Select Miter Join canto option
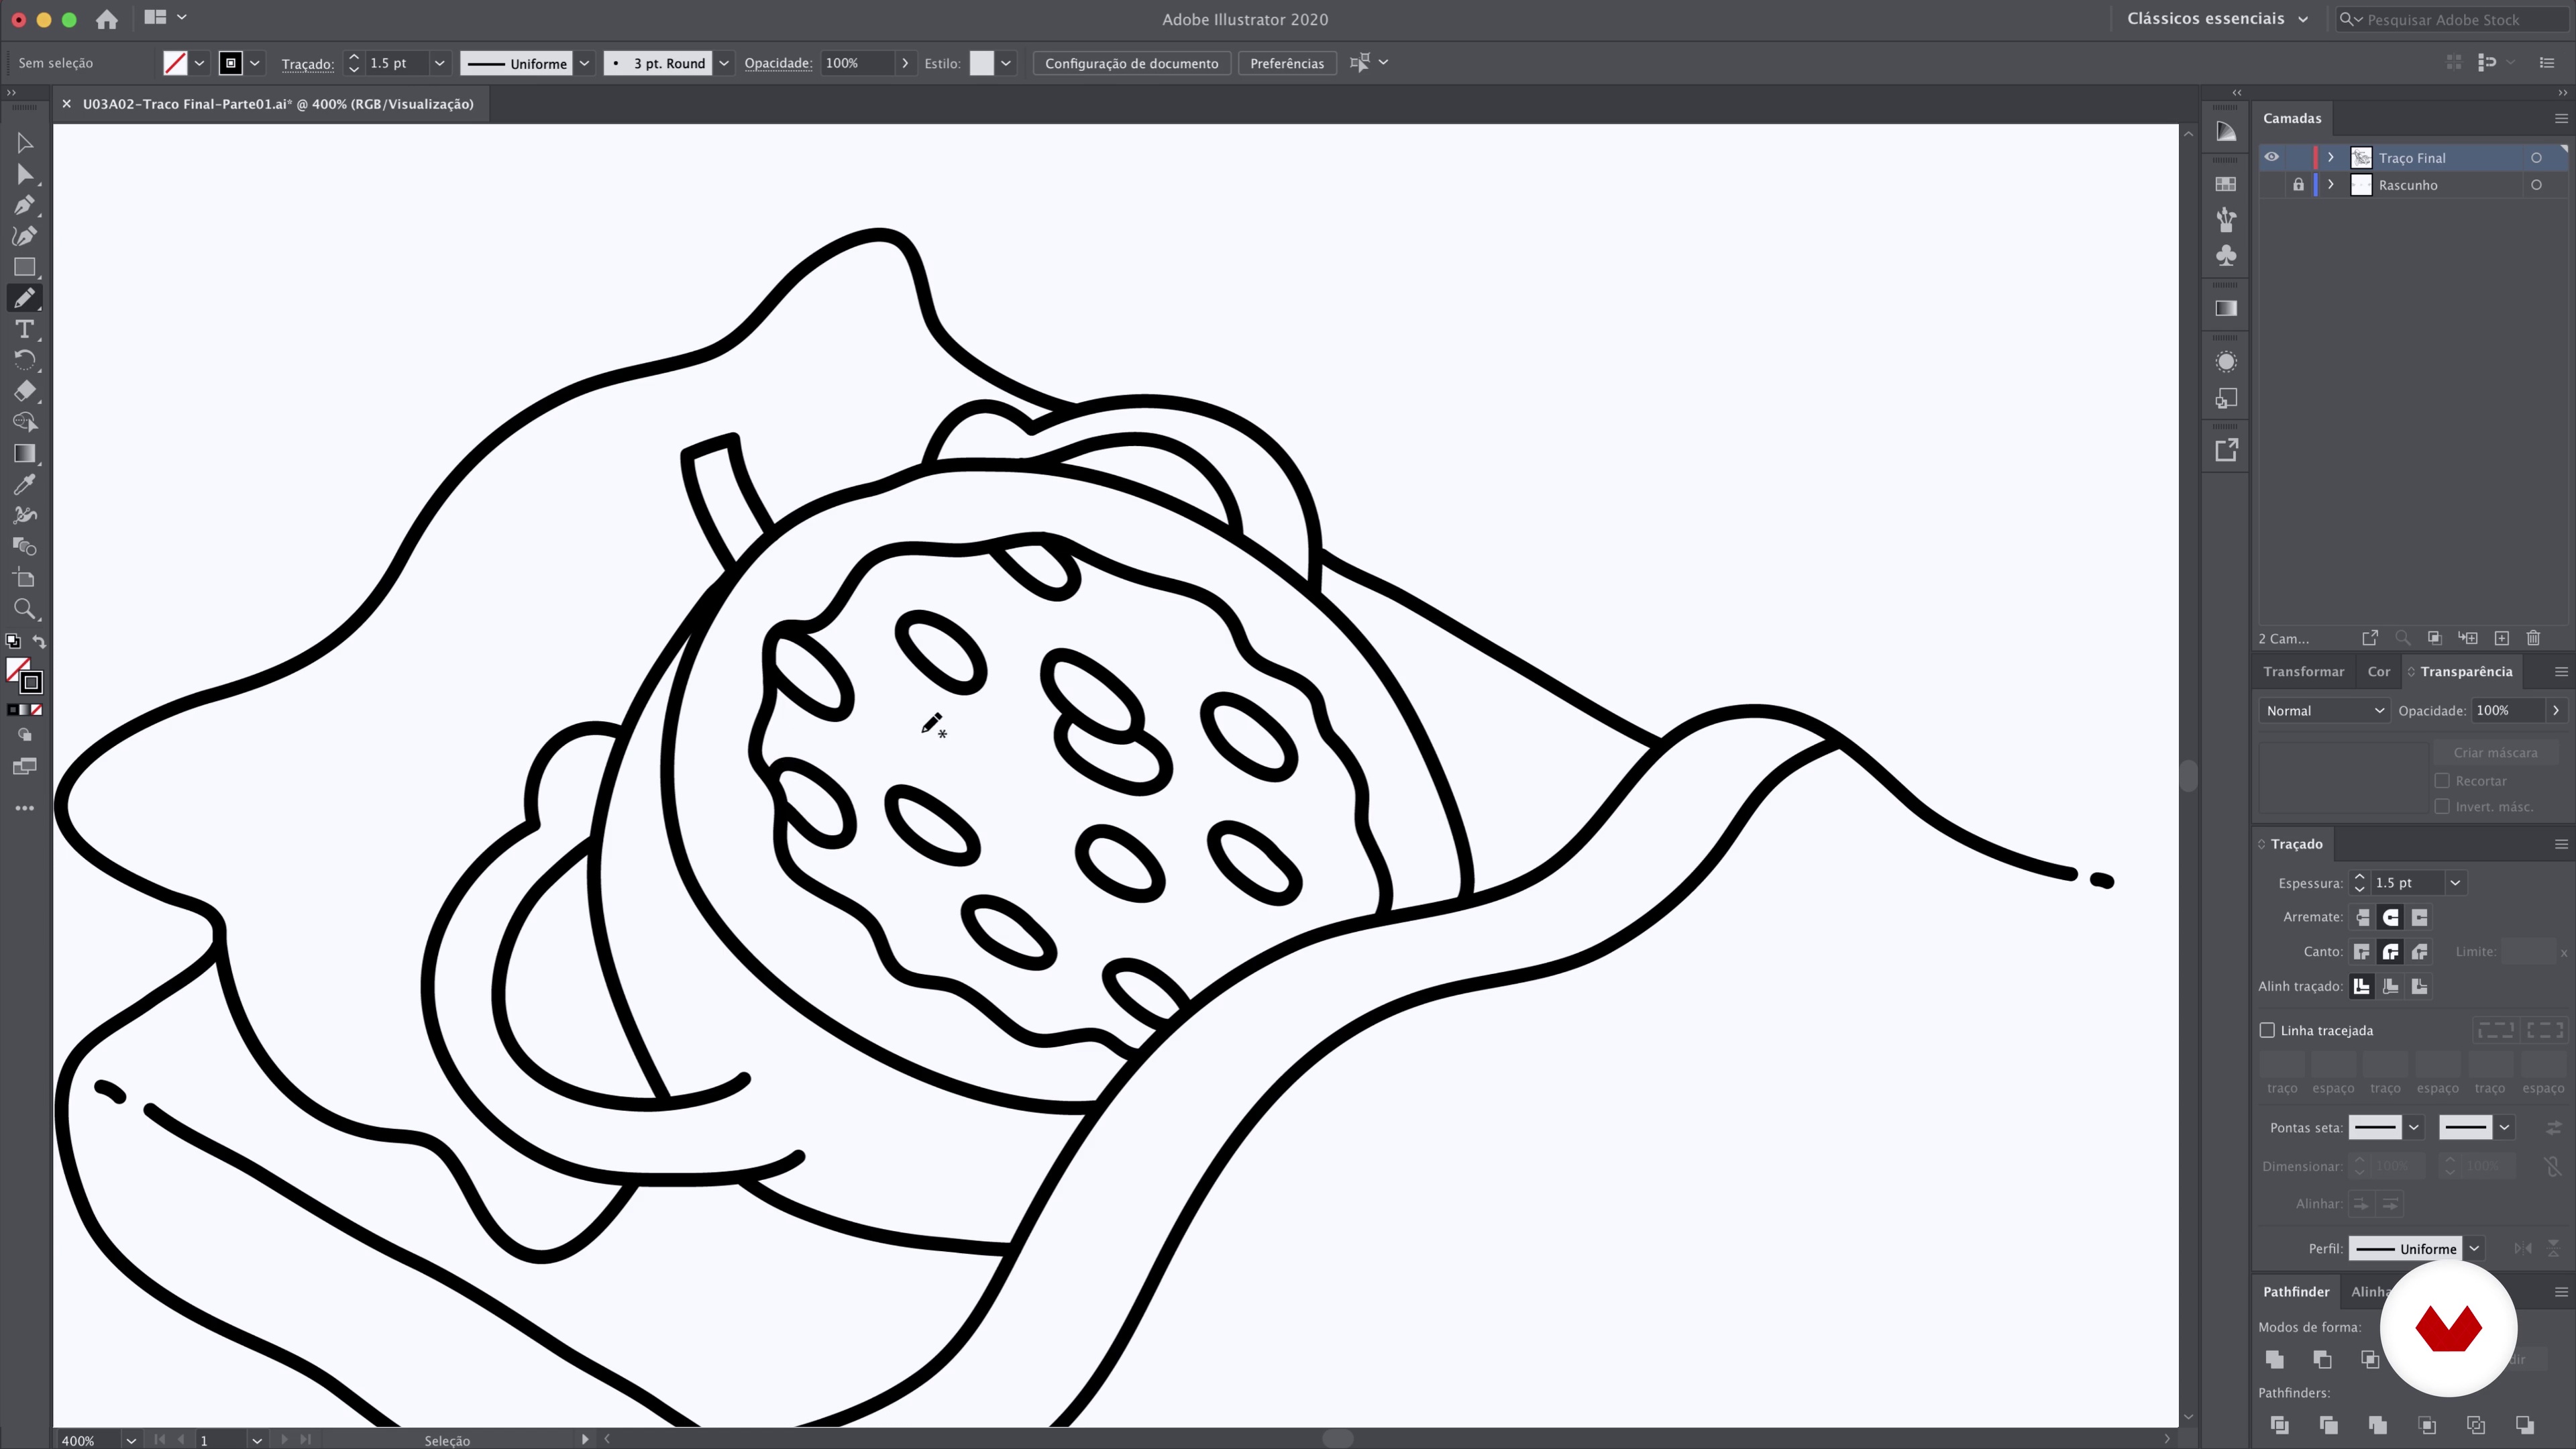Screen dimensions: 2576x1449 coord(2362,952)
